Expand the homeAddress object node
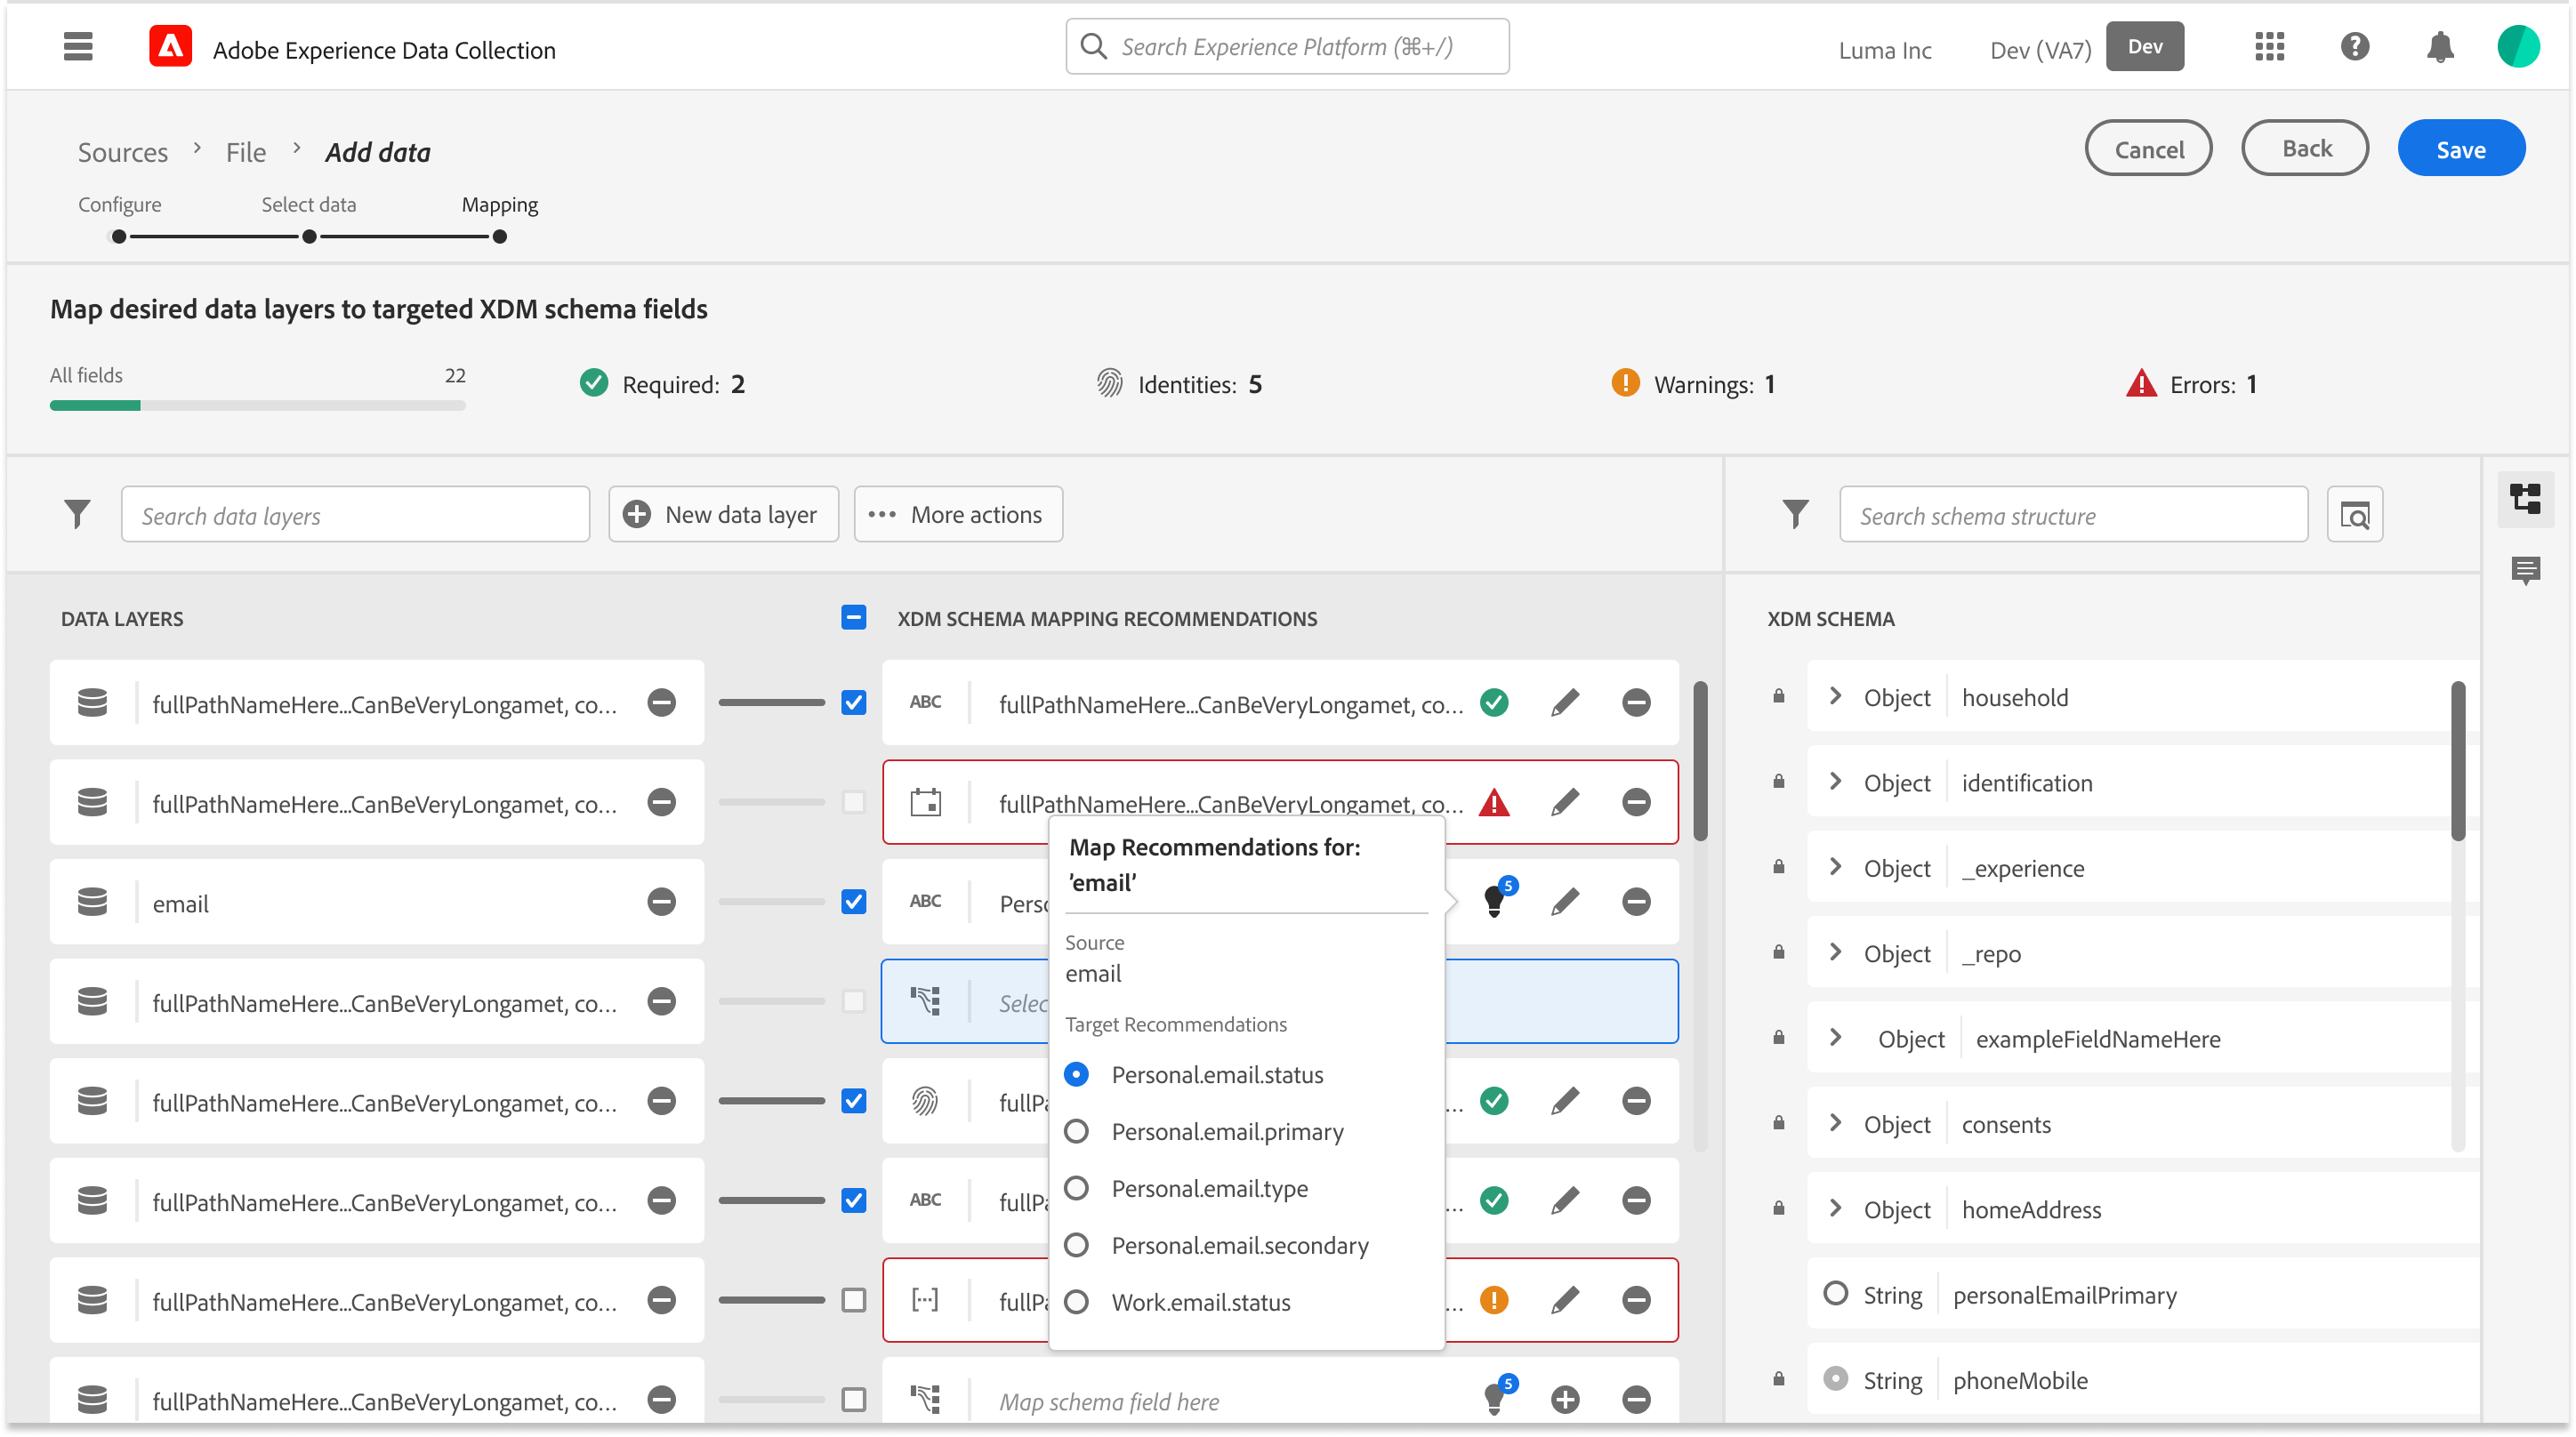This screenshot has height=1437, width=2576. pos(1835,1209)
